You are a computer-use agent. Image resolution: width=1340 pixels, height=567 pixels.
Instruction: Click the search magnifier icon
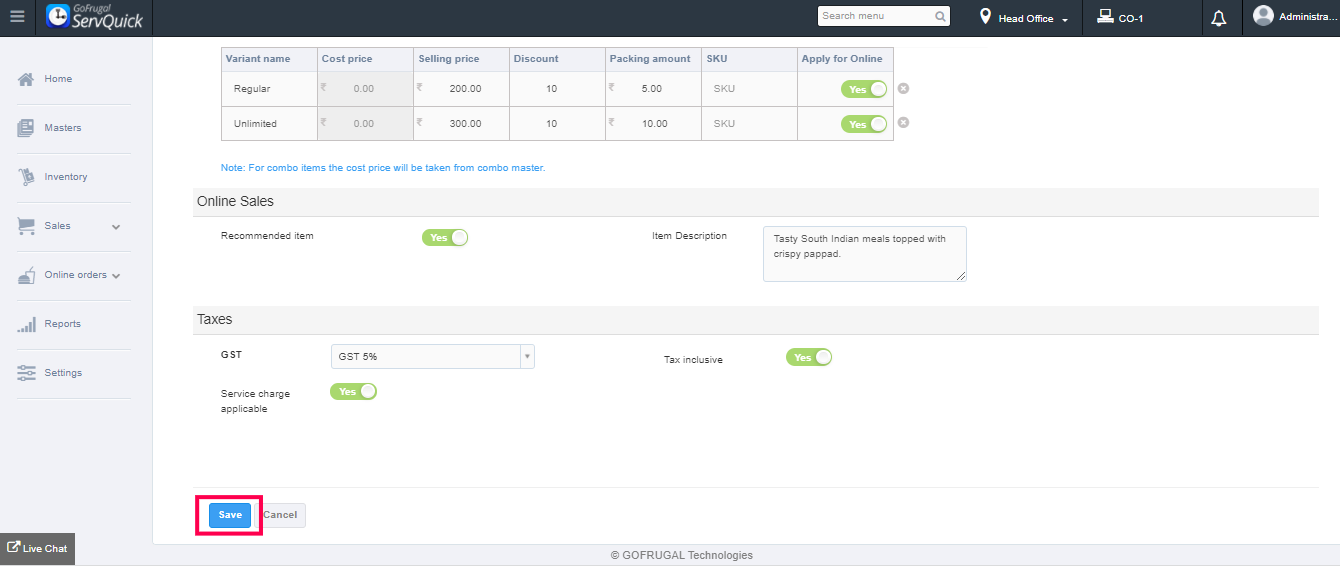(x=940, y=16)
